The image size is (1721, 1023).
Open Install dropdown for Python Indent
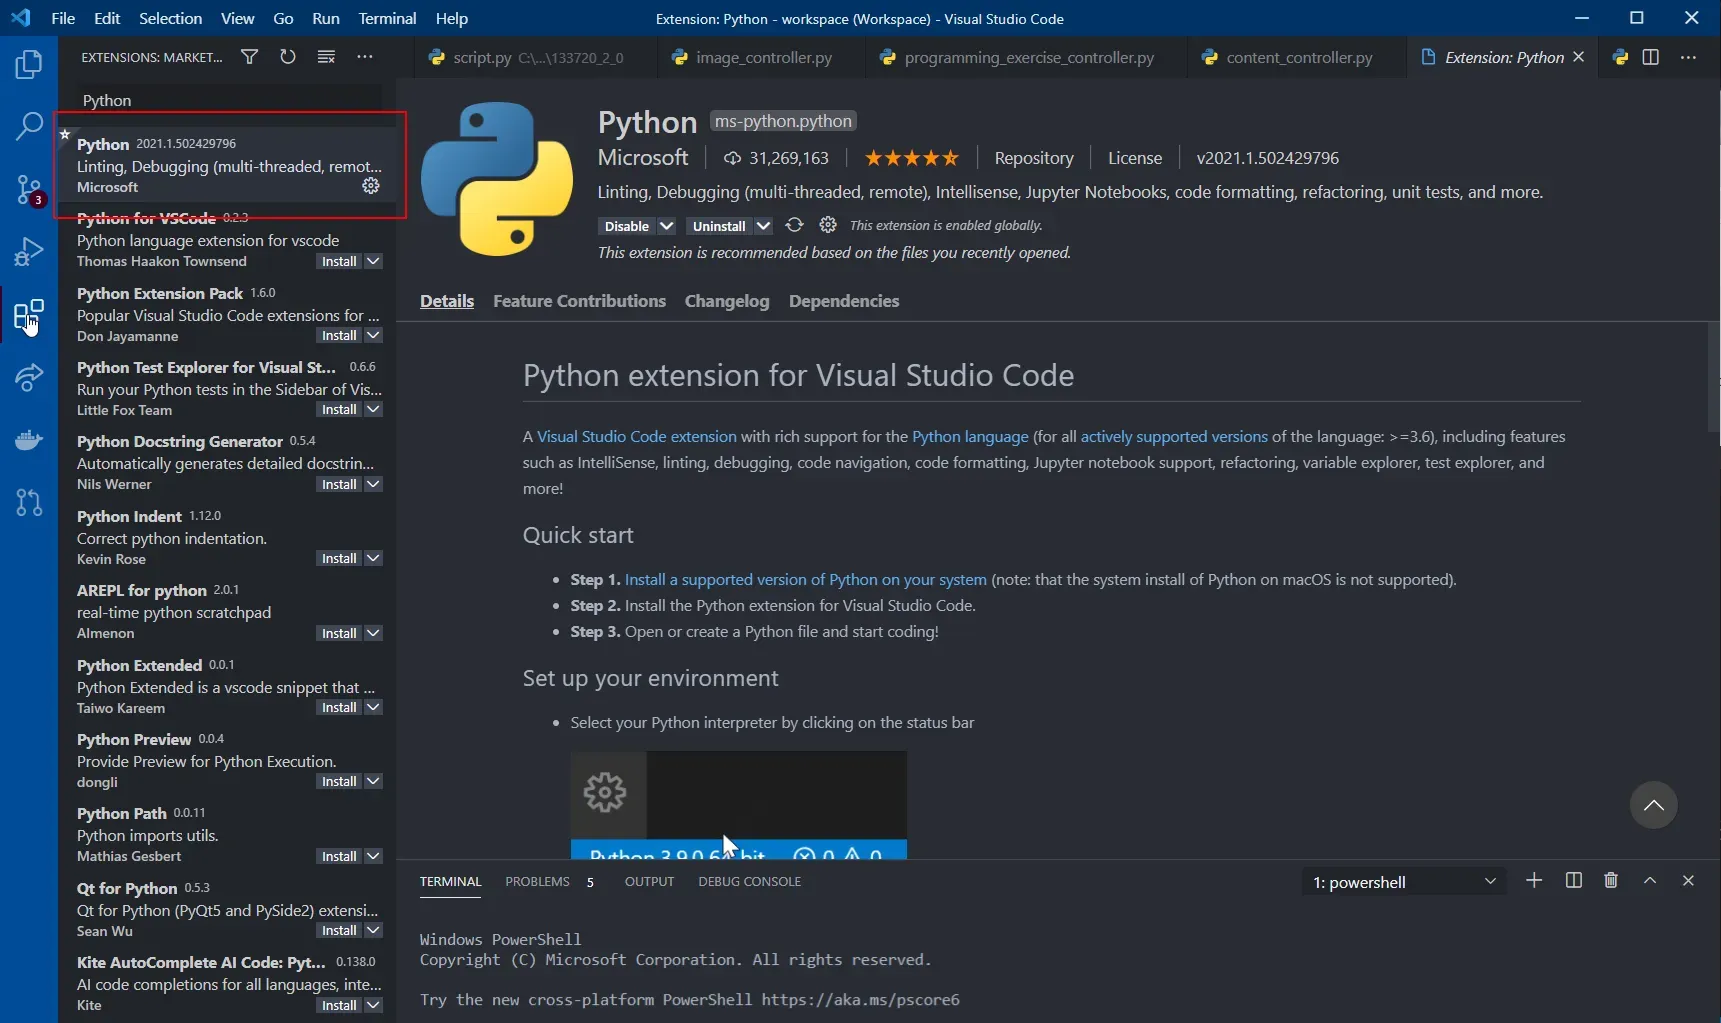click(x=373, y=558)
